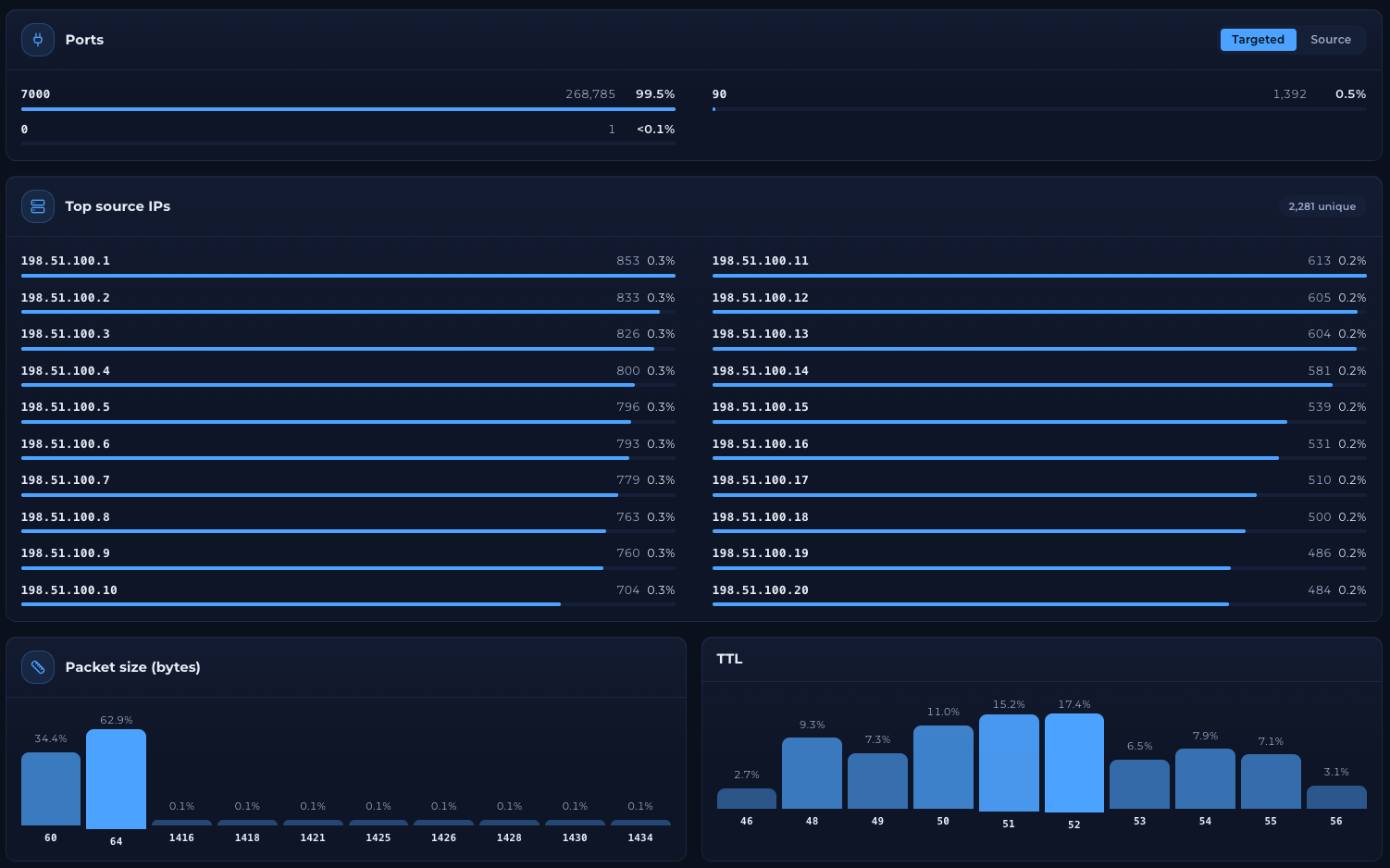Click the 1416-byte packet size bar
Screen dimensions: 1390x868
(182, 823)
